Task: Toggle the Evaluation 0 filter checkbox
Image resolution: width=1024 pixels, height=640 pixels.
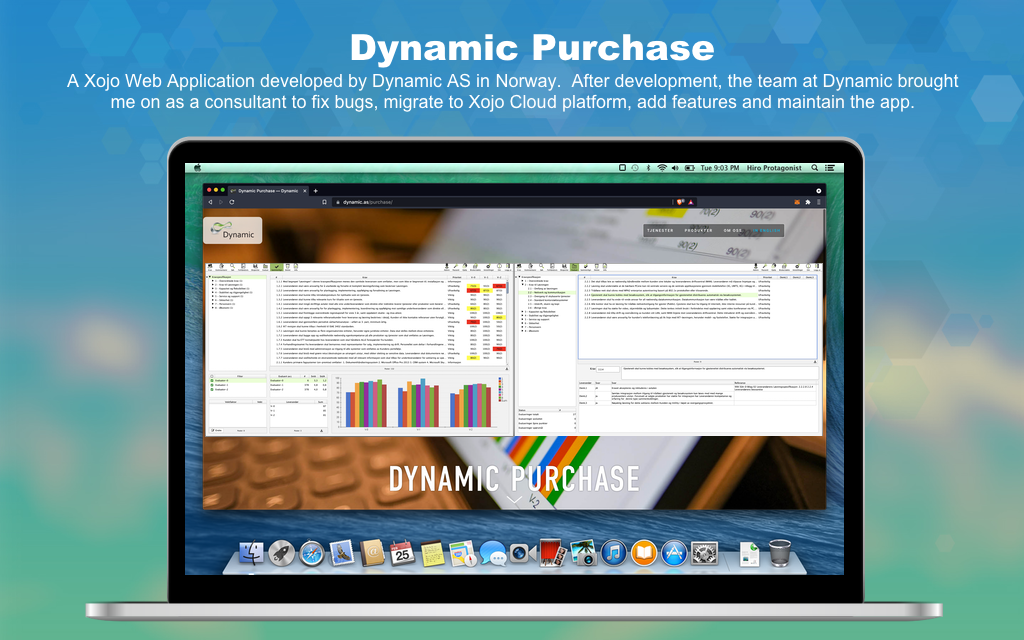Action: (x=213, y=380)
